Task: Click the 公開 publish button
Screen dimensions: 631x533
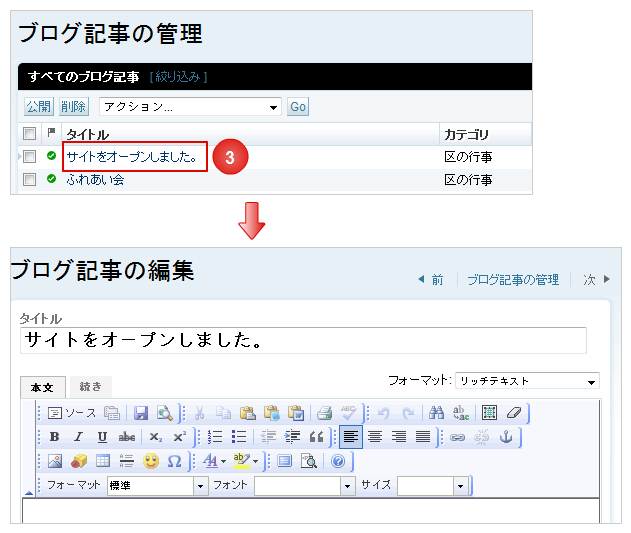Action: pyautogui.click(x=39, y=107)
